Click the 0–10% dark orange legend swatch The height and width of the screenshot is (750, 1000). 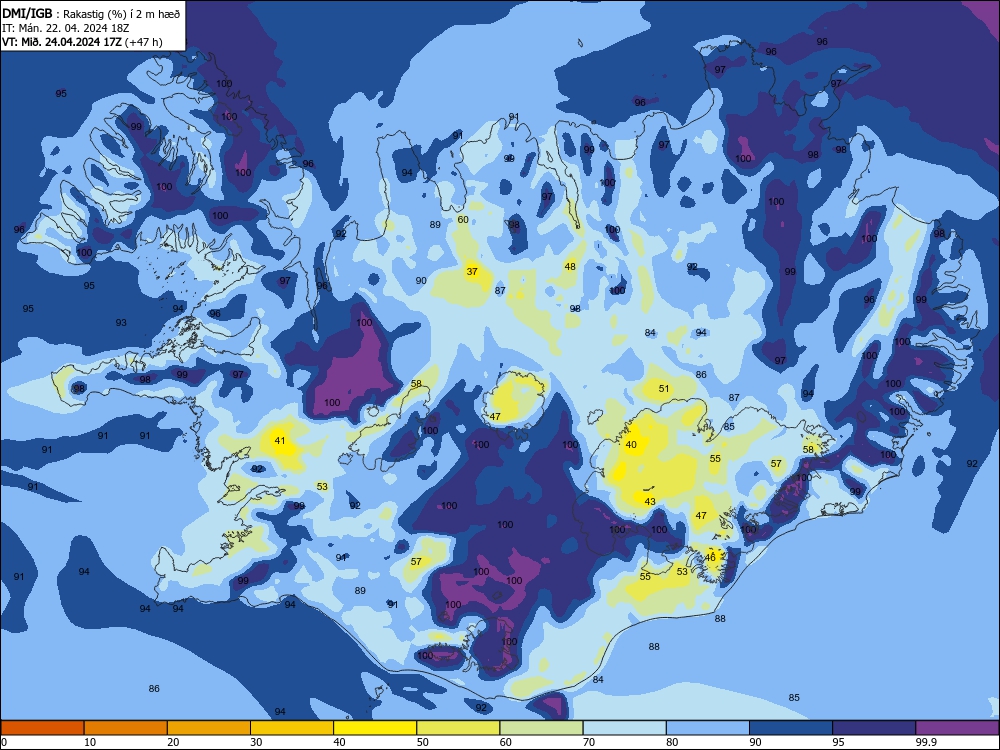(x=42, y=728)
